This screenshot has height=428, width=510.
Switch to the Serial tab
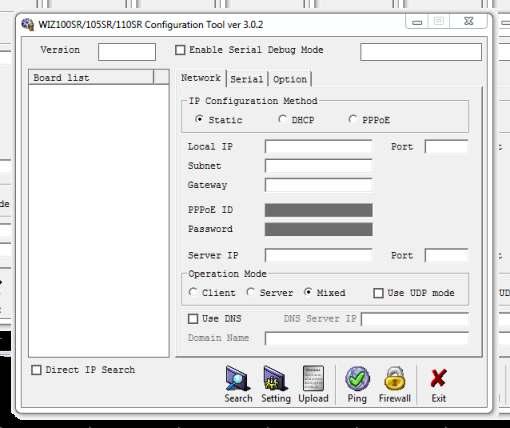pos(247,79)
